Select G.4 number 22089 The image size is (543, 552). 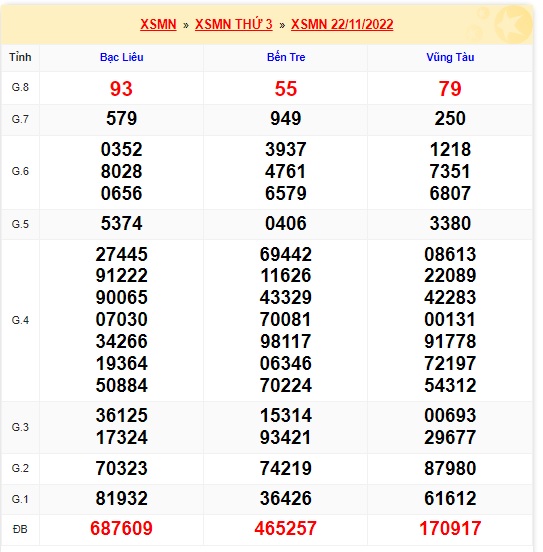pyautogui.click(x=450, y=275)
